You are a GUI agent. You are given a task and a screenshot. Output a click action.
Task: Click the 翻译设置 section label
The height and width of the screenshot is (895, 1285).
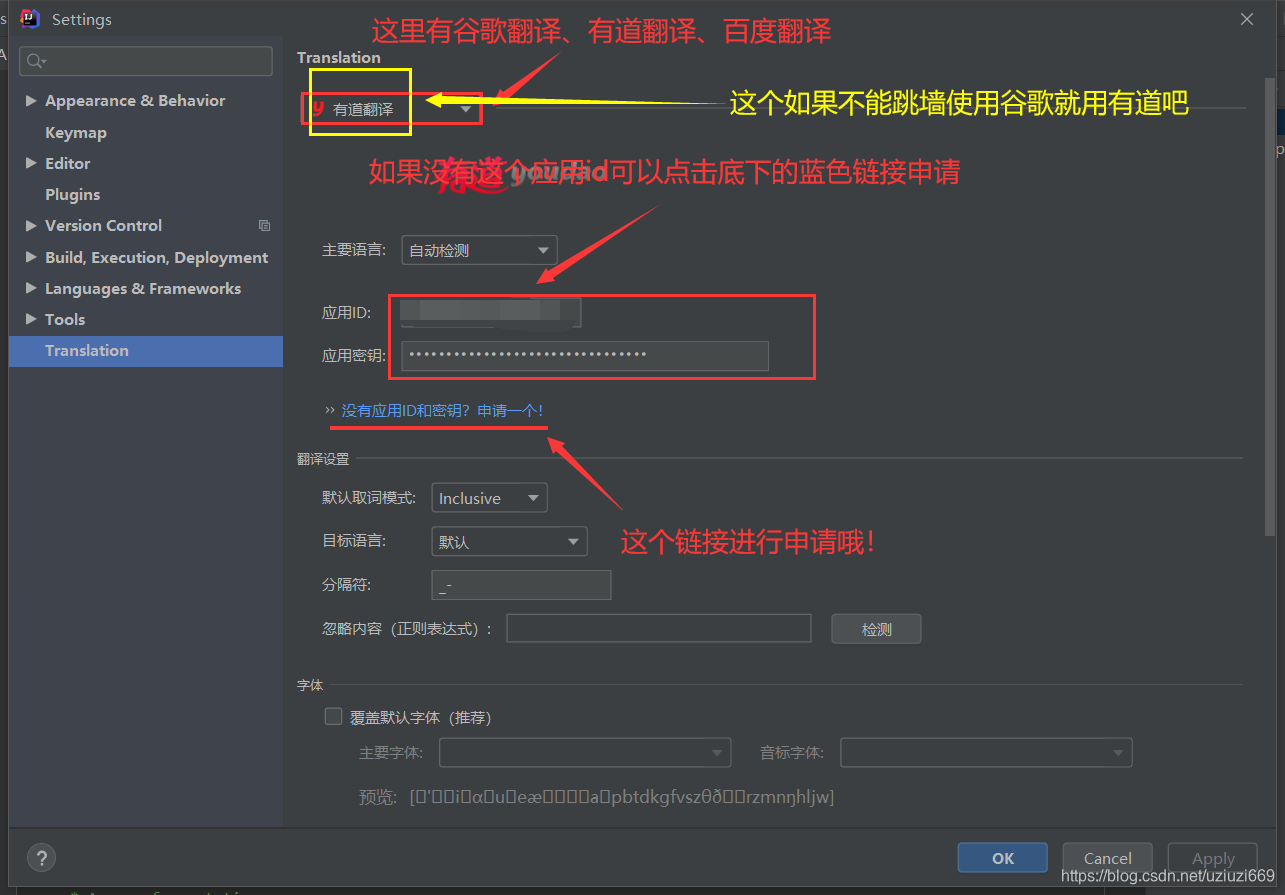323,459
